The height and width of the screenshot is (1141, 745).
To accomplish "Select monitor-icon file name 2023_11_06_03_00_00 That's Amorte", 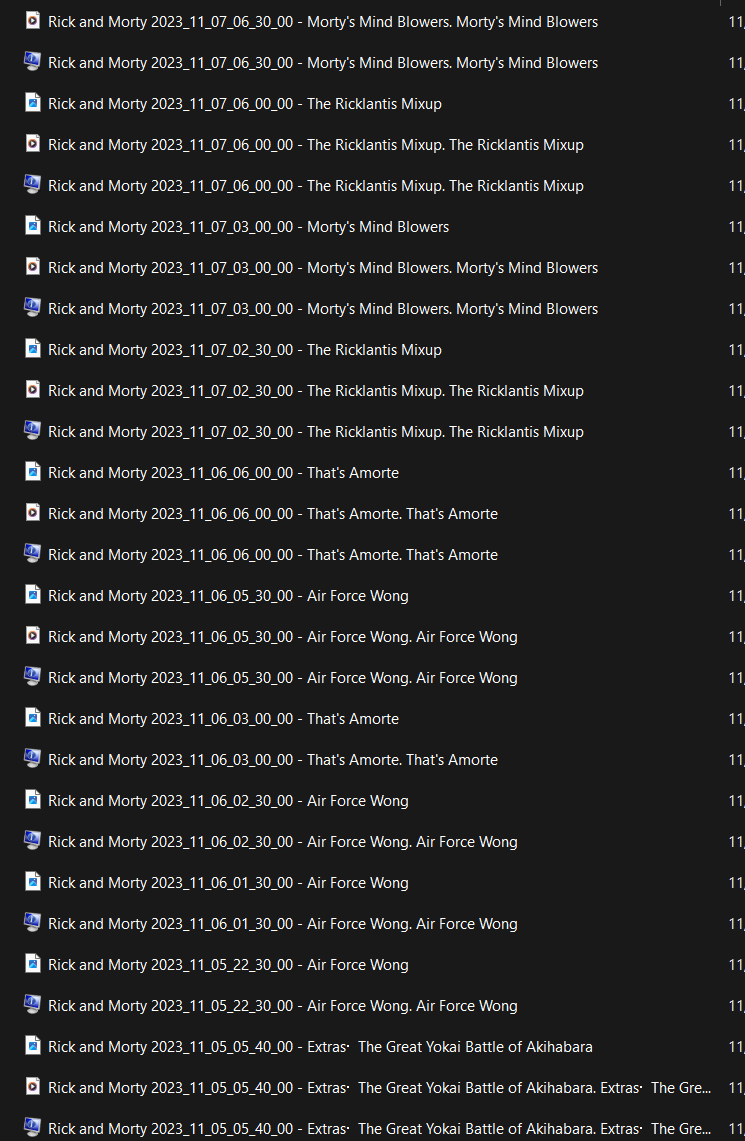I will click(272, 760).
